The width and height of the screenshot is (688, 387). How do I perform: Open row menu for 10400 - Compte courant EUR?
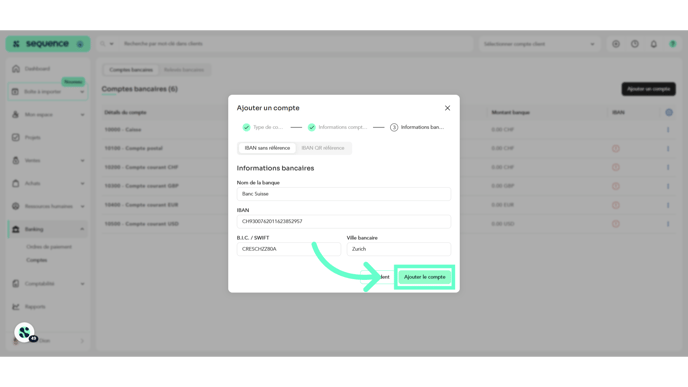pos(668,205)
